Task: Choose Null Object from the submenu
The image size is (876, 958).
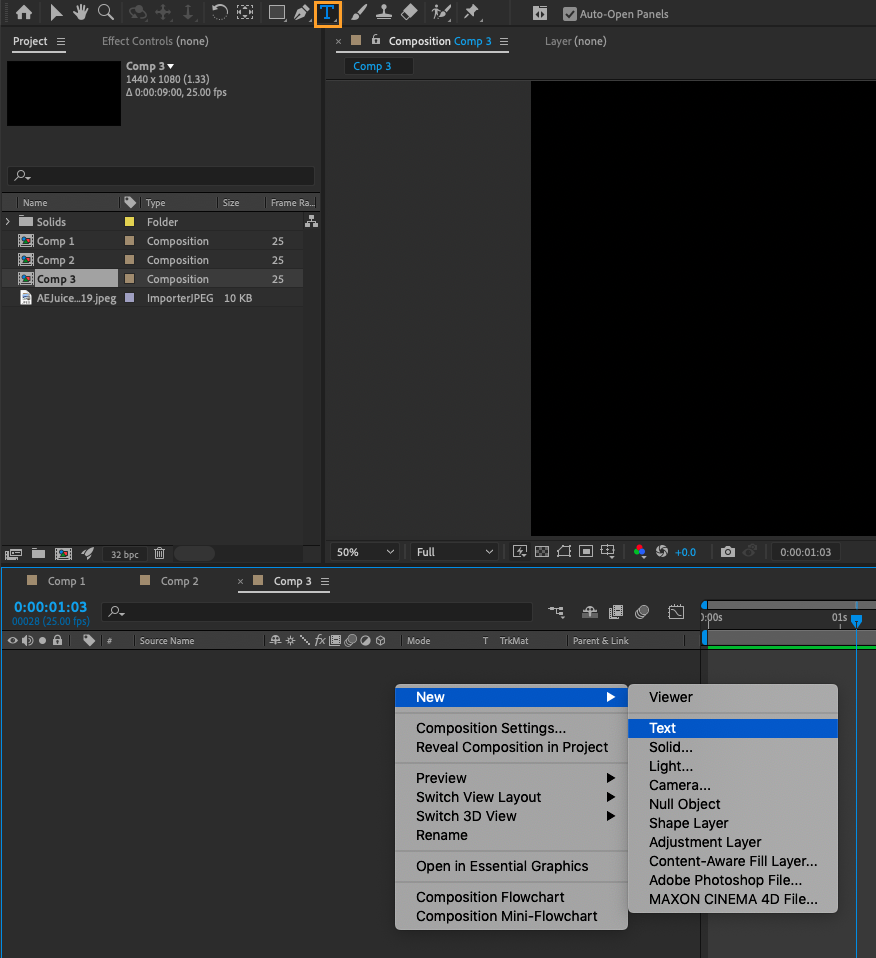Action: pos(732,804)
